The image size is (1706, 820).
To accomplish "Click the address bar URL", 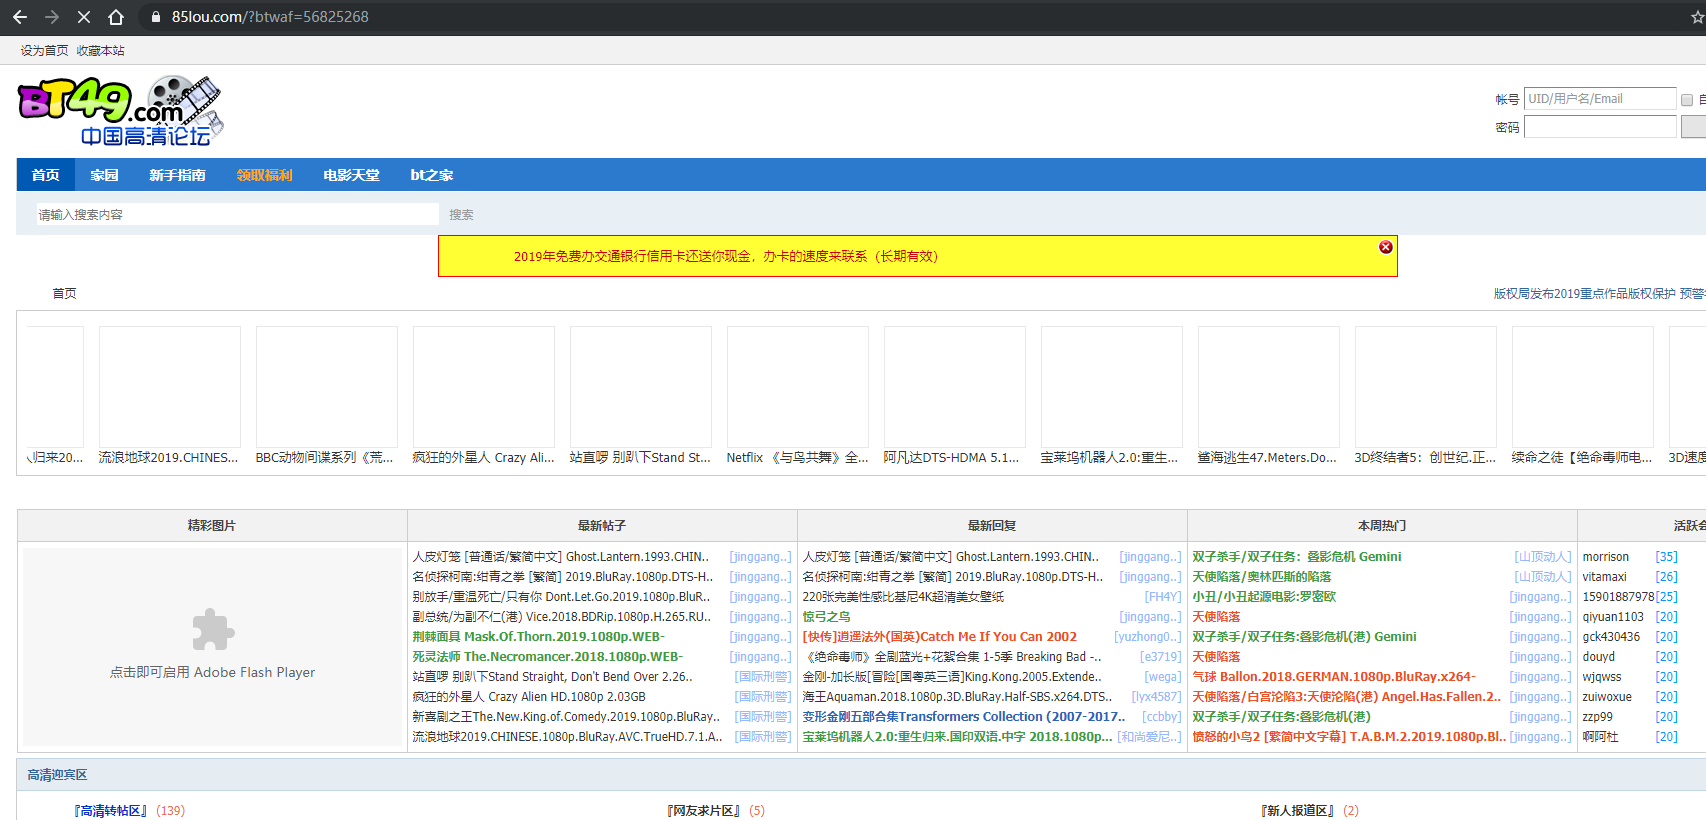I will (270, 17).
